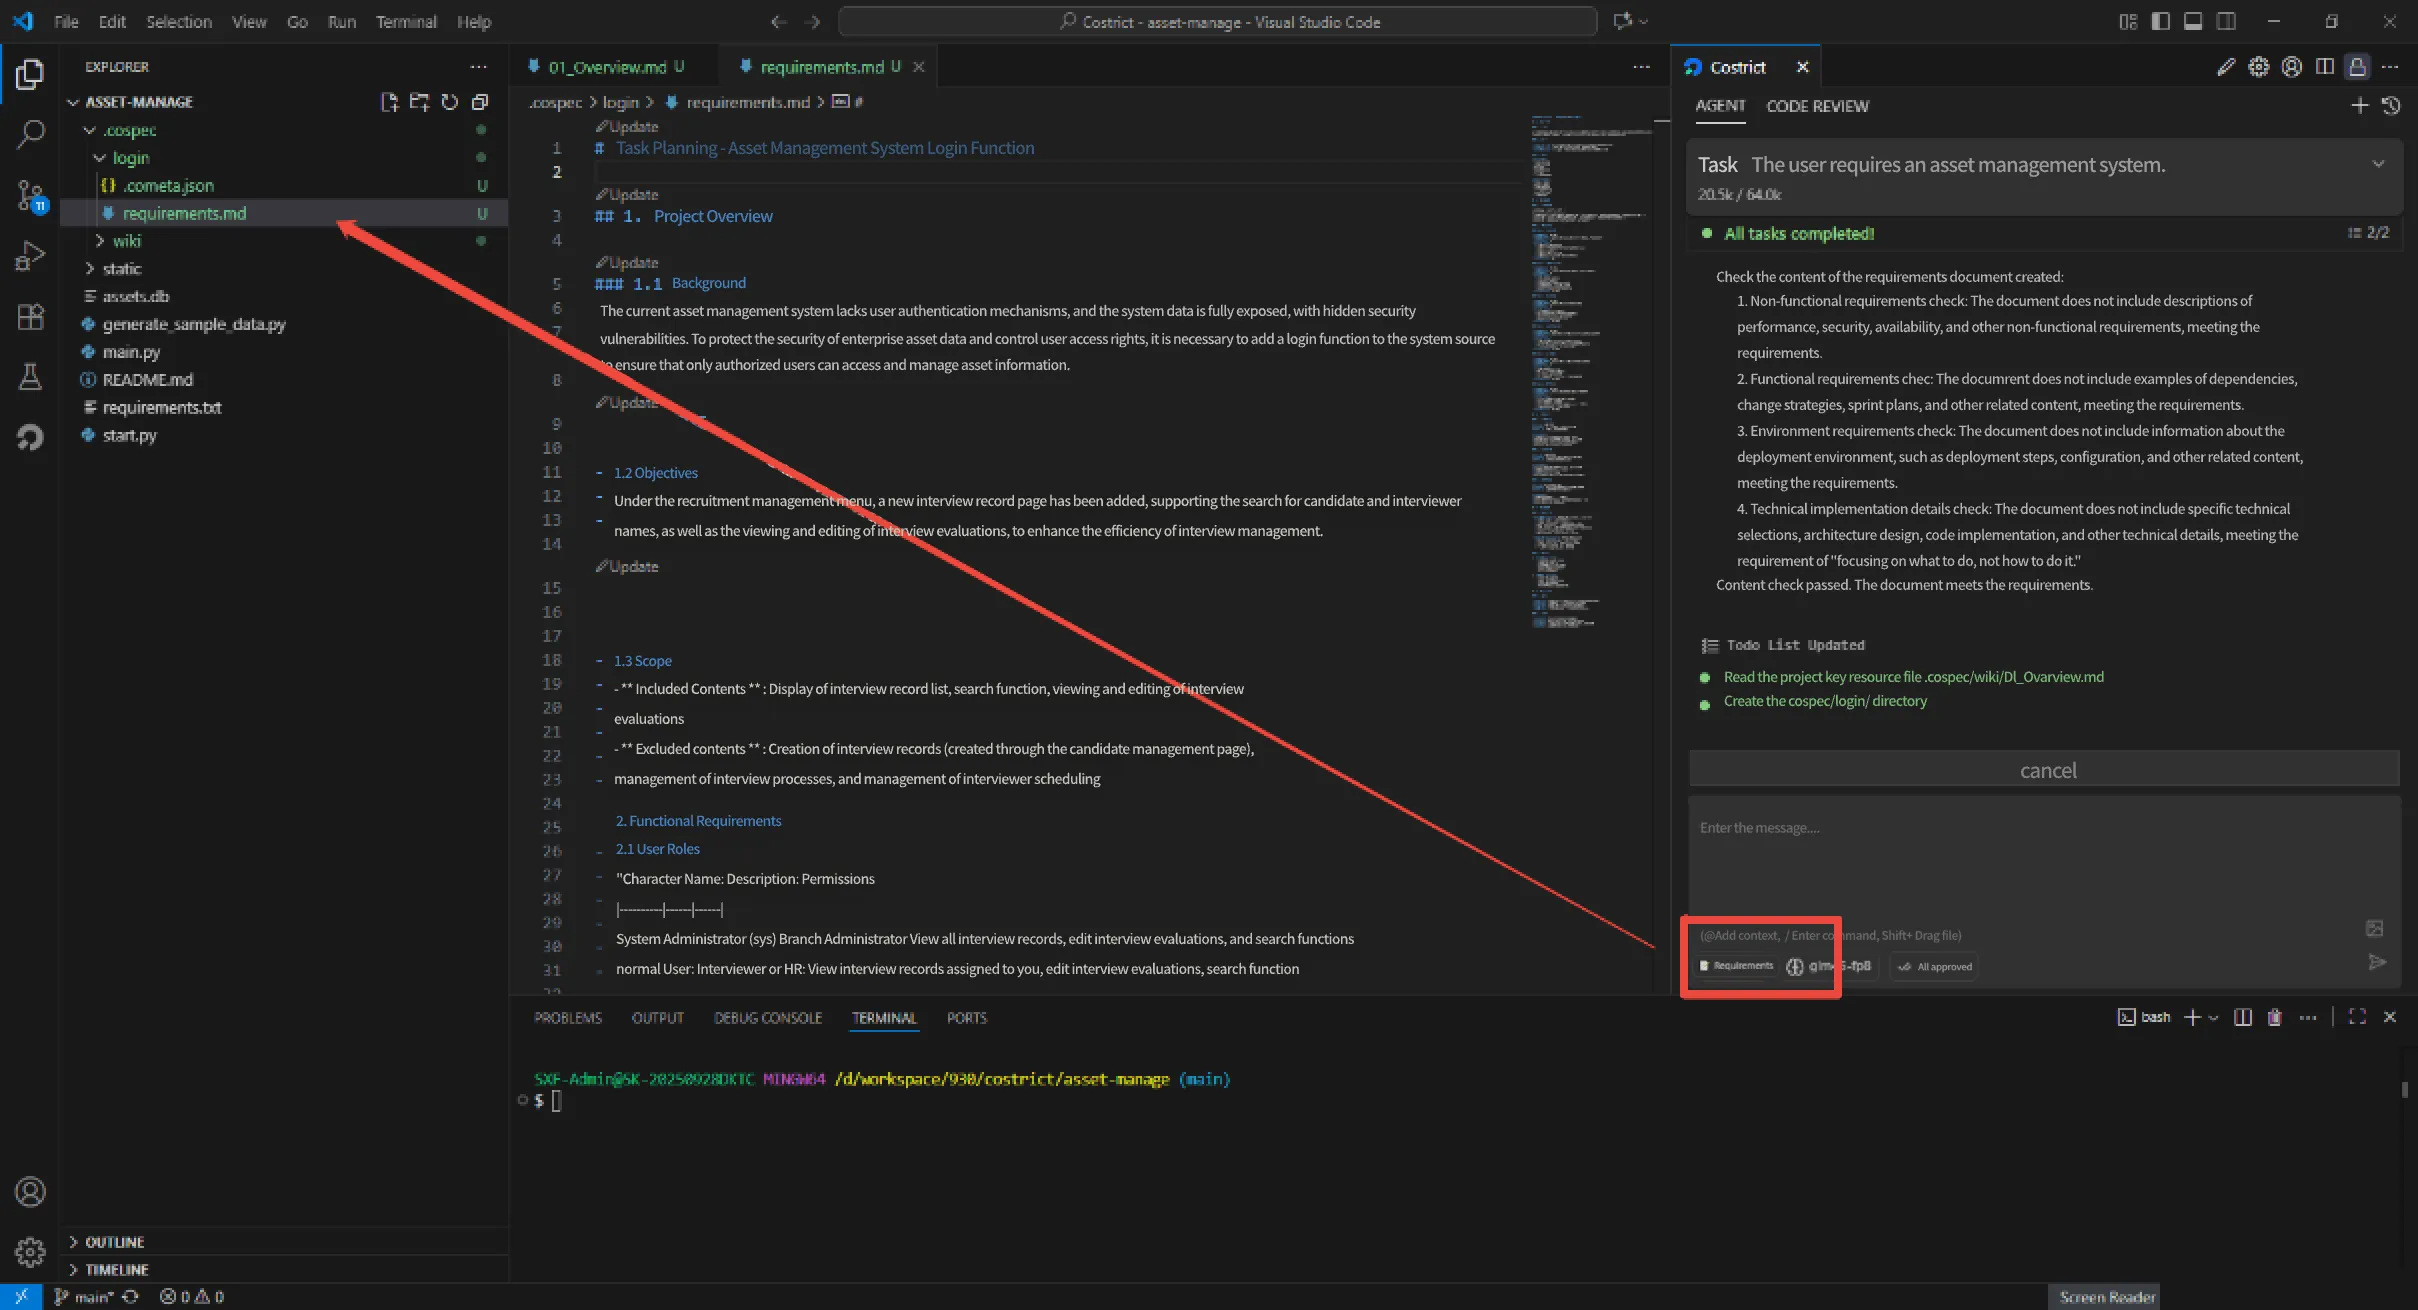Create a new folder in ASSET-MANAGE explorer

click(x=419, y=102)
